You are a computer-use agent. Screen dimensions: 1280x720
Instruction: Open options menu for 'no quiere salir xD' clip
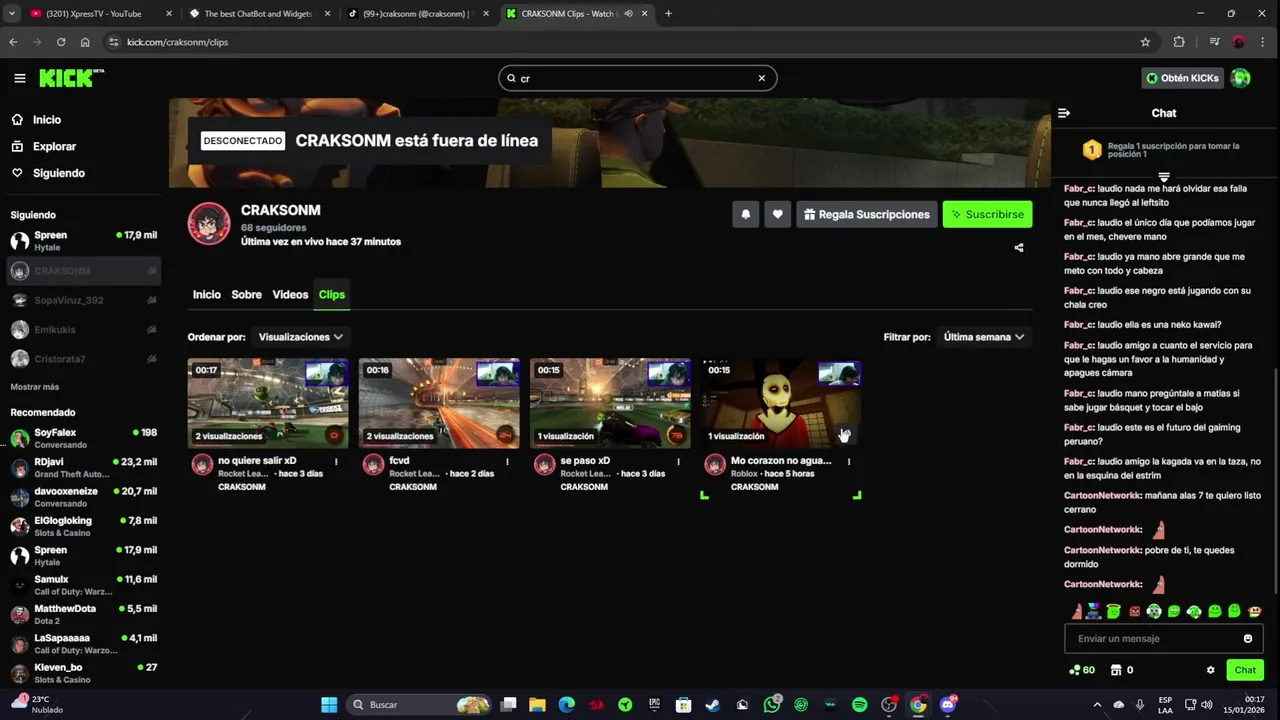pyautogui.click(x=336, y=462)
